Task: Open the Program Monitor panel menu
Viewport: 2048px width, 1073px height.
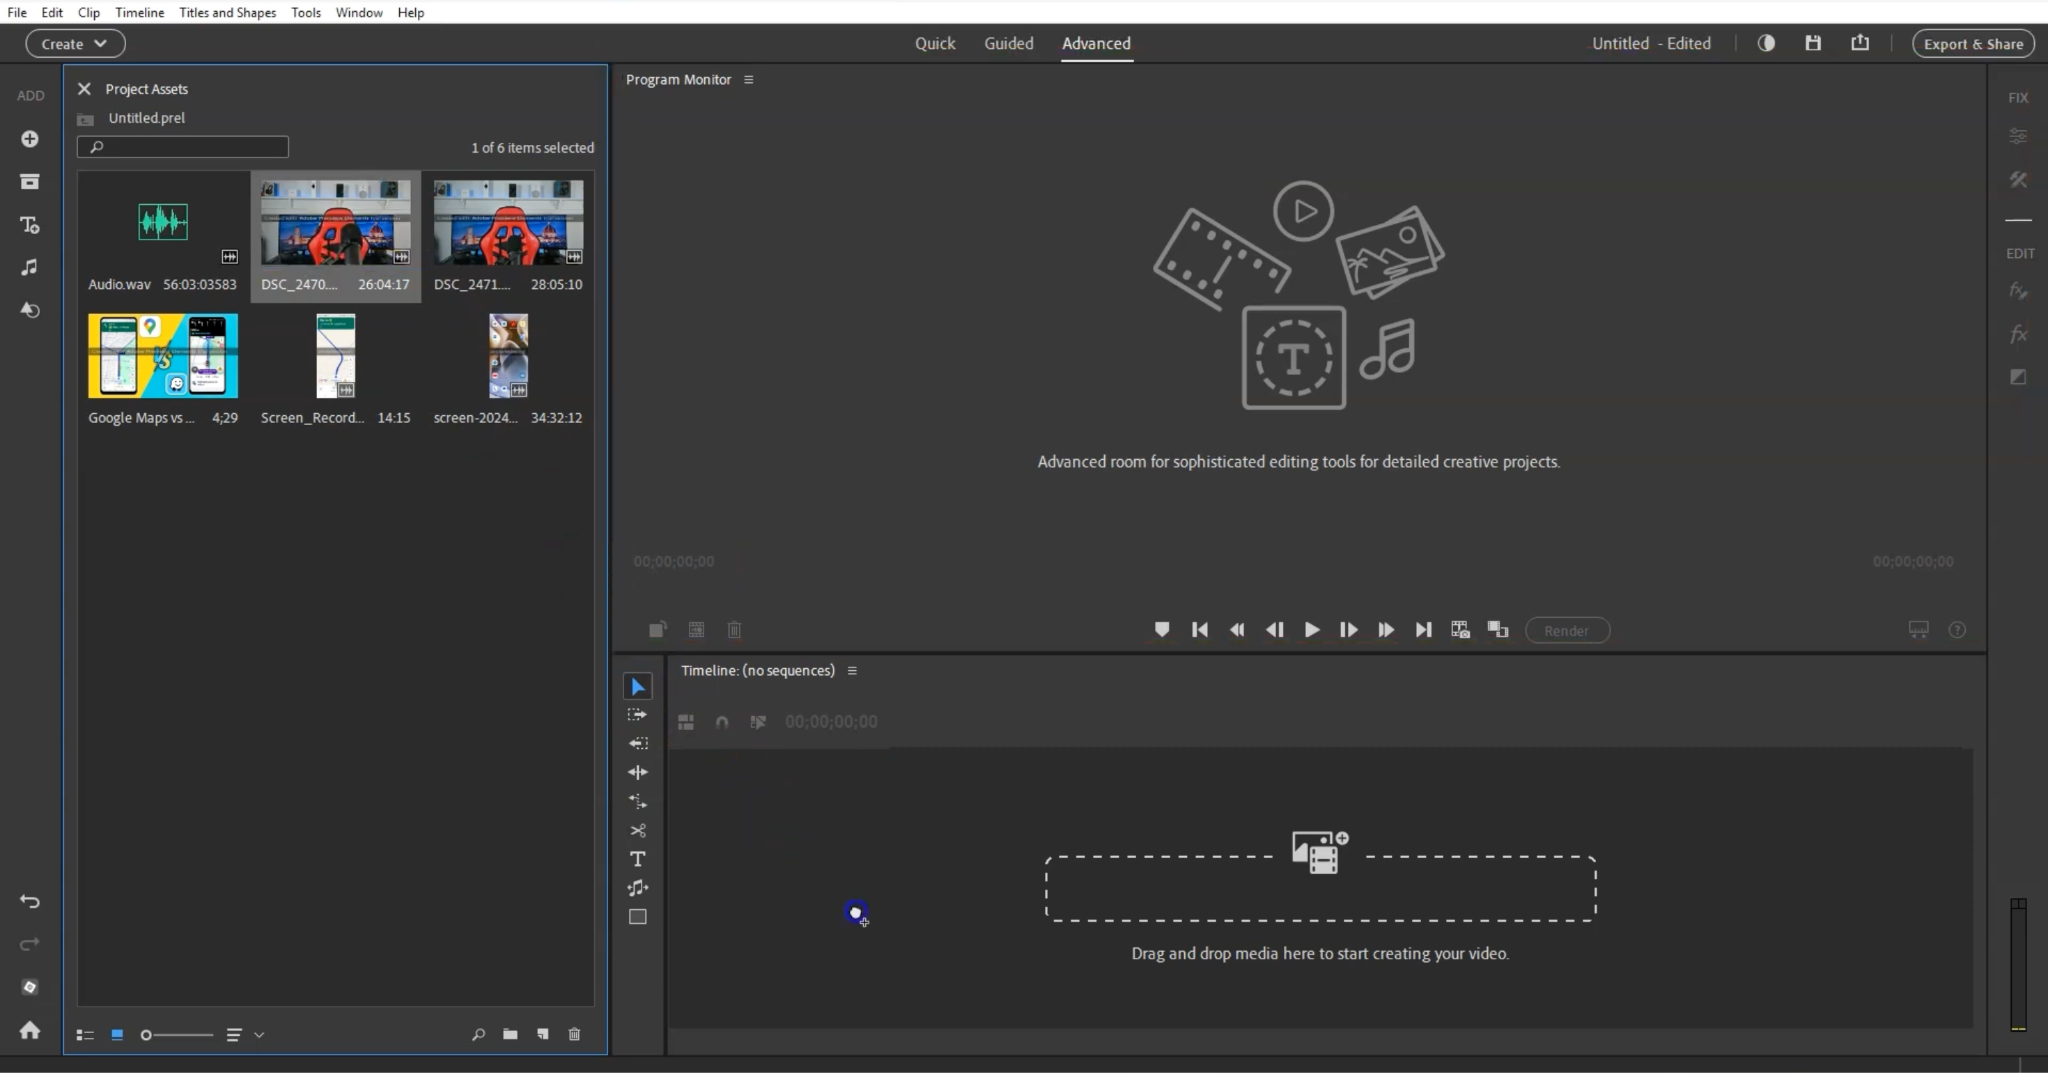Action: coord(748,79)
